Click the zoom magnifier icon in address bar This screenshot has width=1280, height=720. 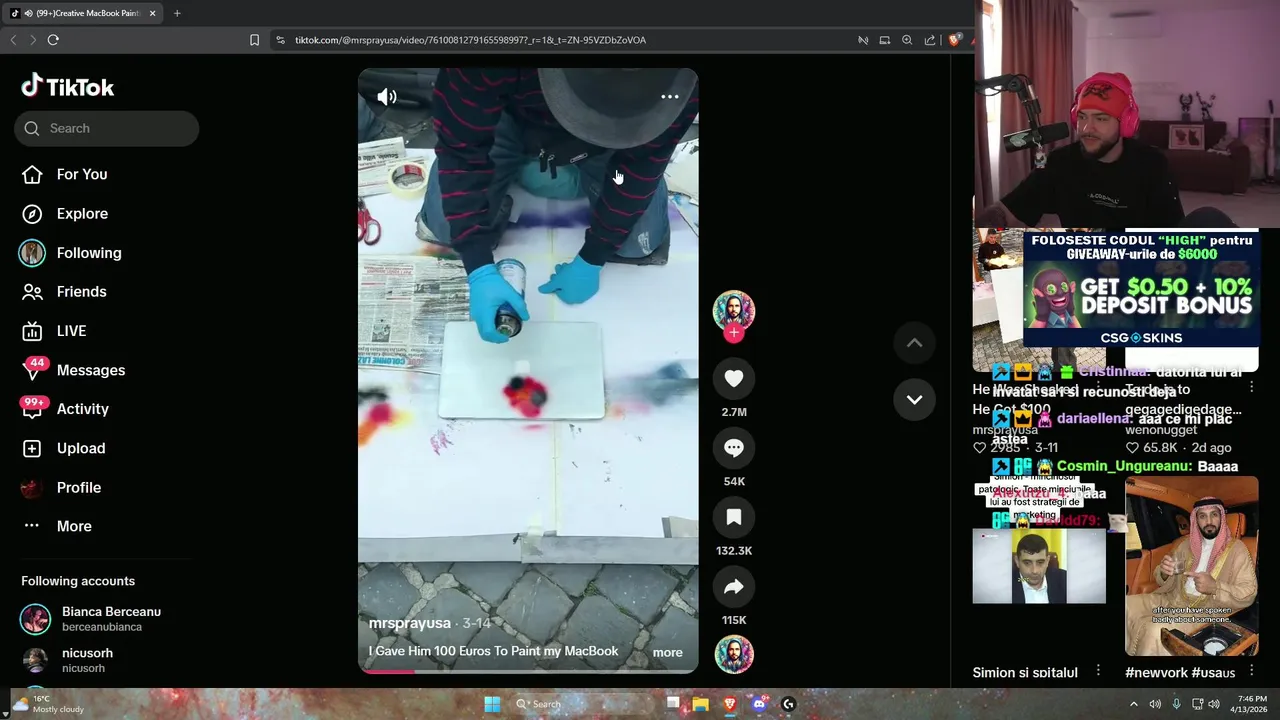(907, 40)
